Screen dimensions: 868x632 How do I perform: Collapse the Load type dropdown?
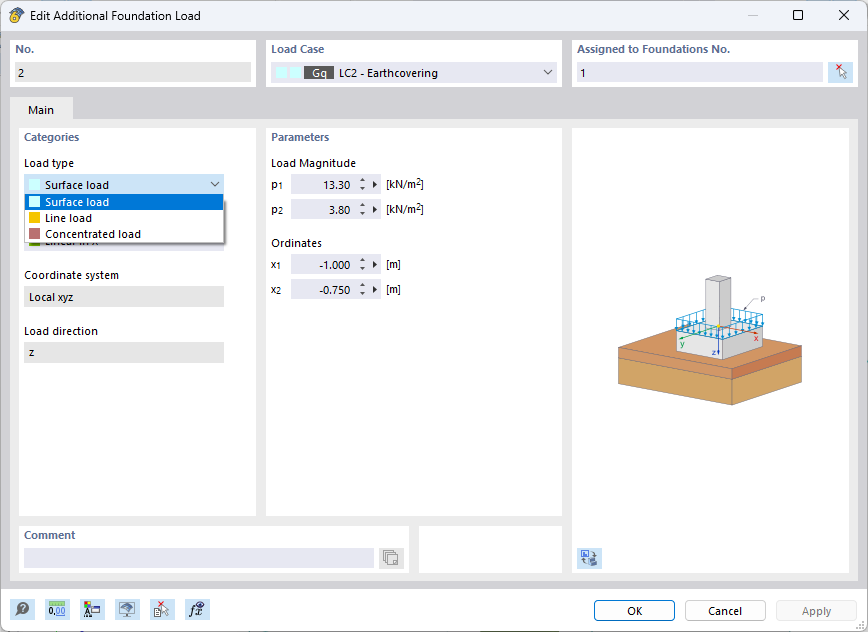click(x=215, y=184)
